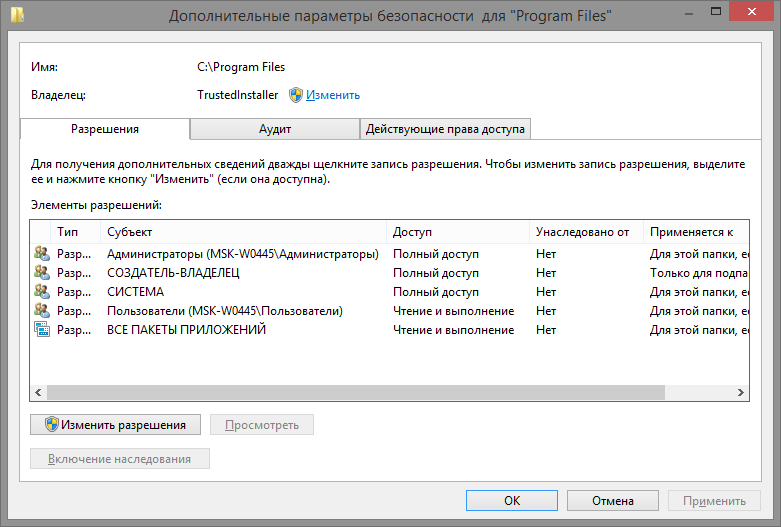Select the Пользователи (MSK-W0445\Пользователи) entry

[x=390, y=310]
